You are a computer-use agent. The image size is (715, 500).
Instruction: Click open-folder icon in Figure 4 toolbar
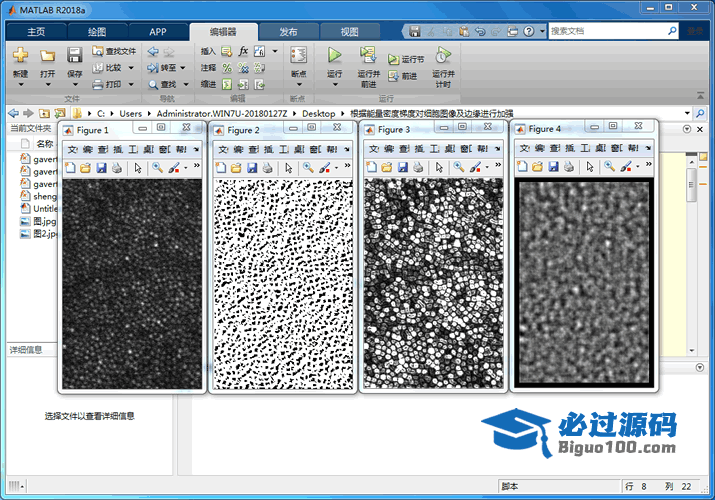coord(536,168)
